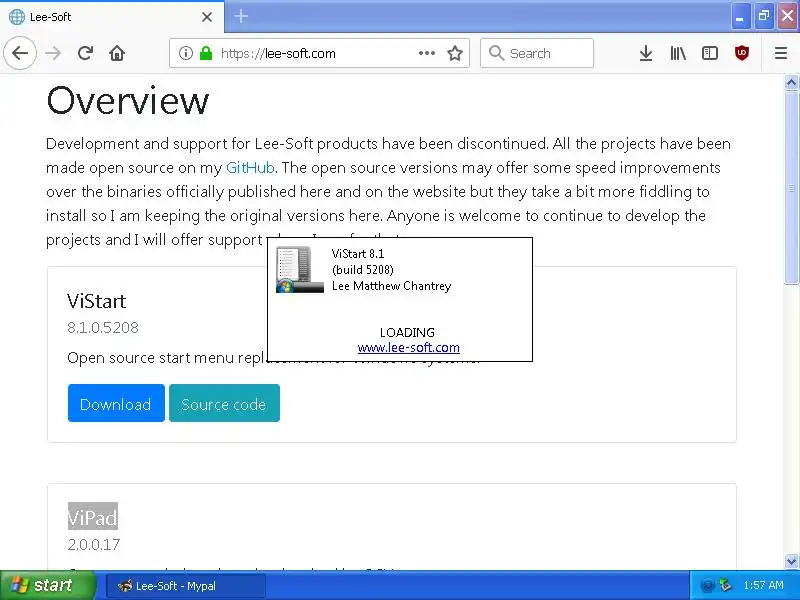Image resolution: width=800 pixels, height=600 pixels.
Task: Select Lee-Soft - Mypal taskbar button
Action: (x=186, y=586)
